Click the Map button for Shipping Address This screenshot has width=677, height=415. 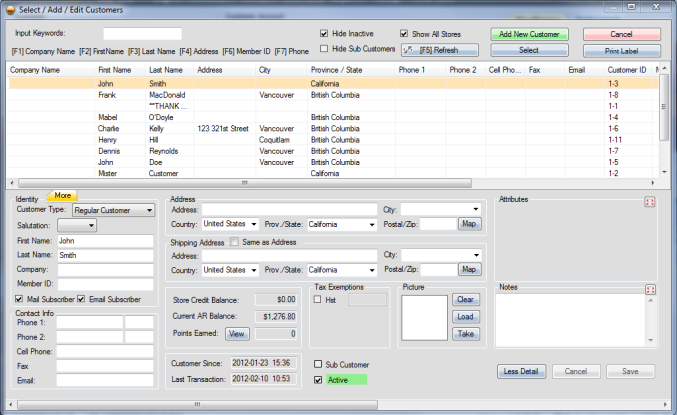point(469,269)
